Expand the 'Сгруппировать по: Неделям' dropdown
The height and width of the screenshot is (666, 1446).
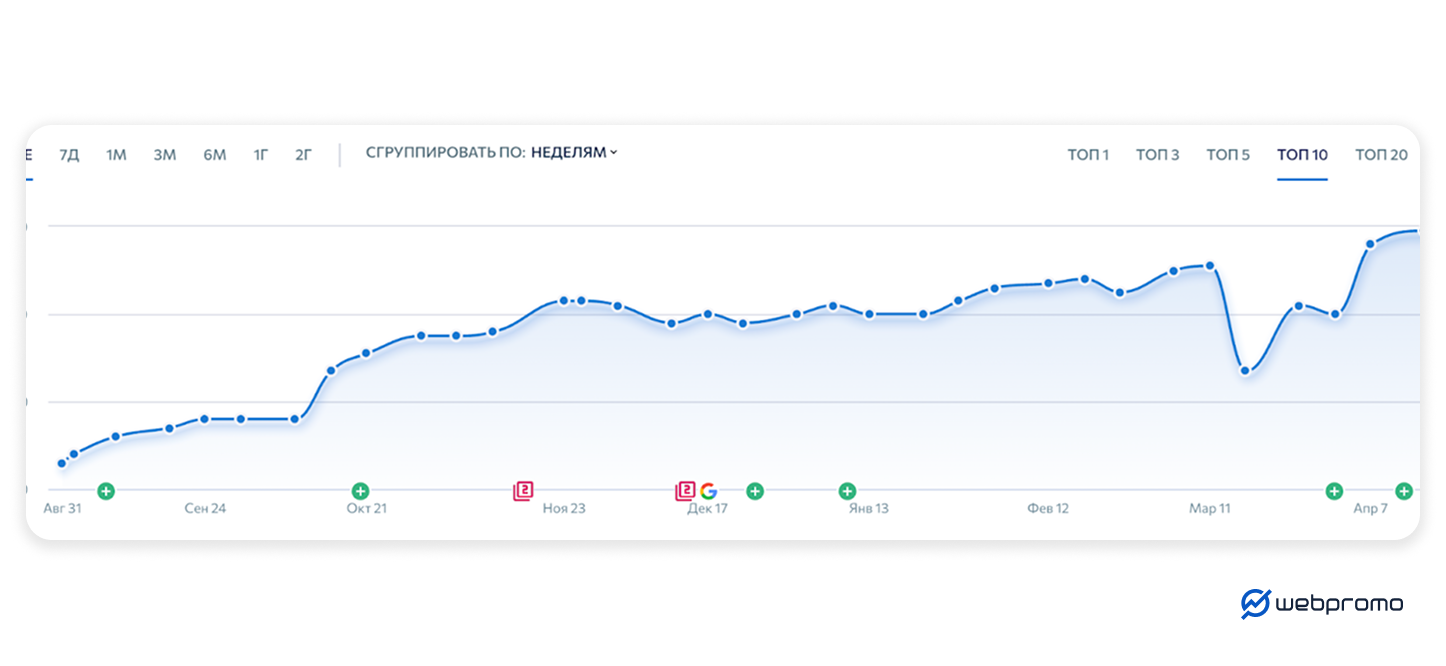pyautogui.click(x=574, y=153)
